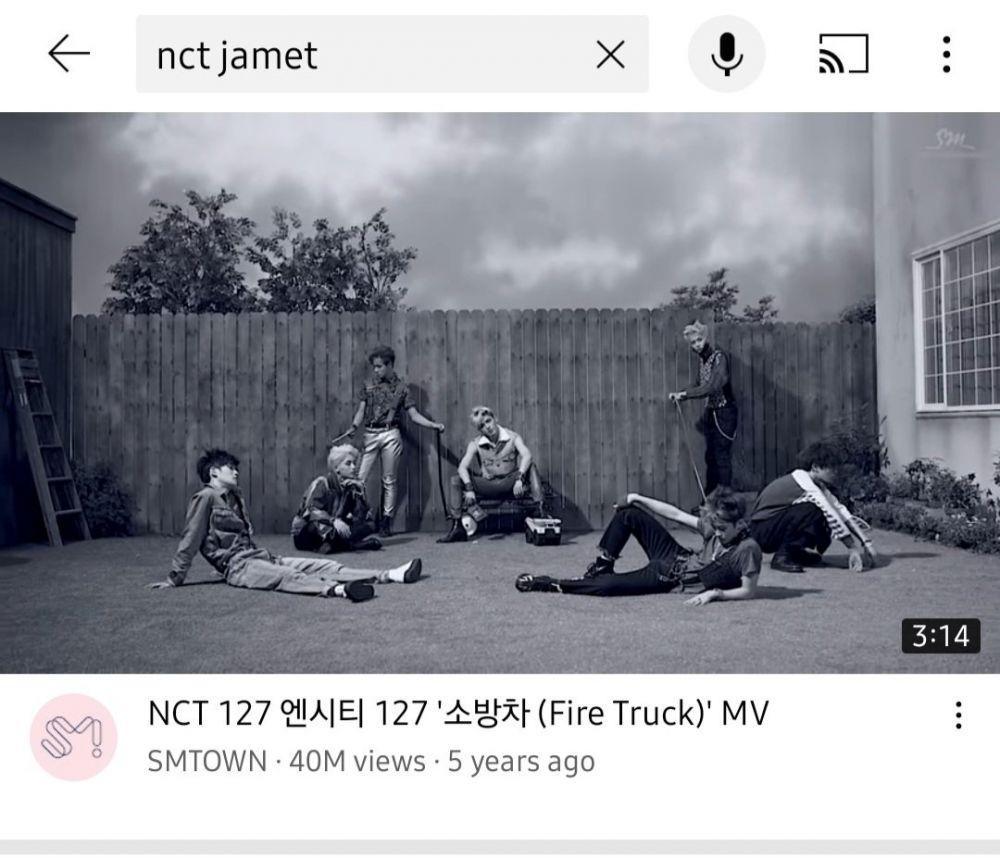
Task: Click the SMTOWN channel avatar
Action: (x=74, y=737)
